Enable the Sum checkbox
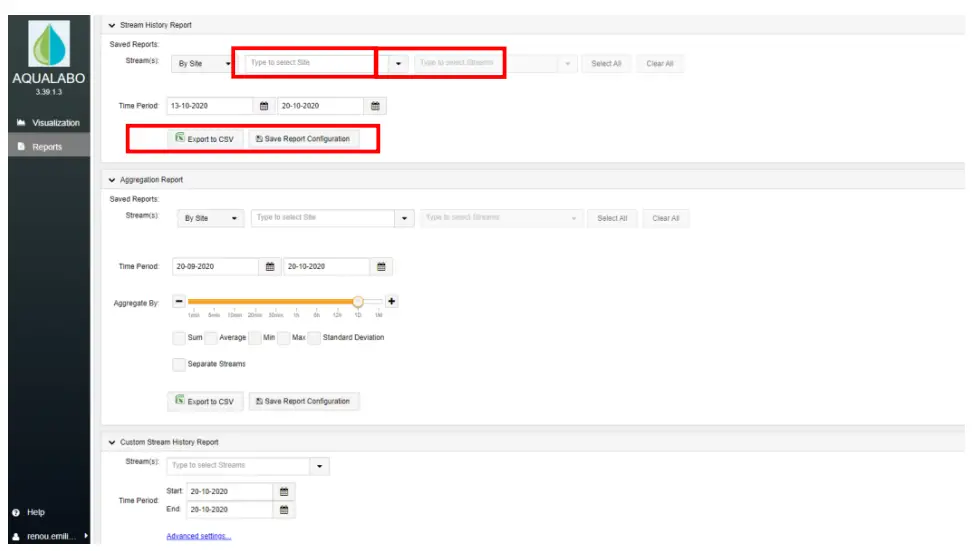The width and height of the screenshot is (973, 551). pos(179,338)
